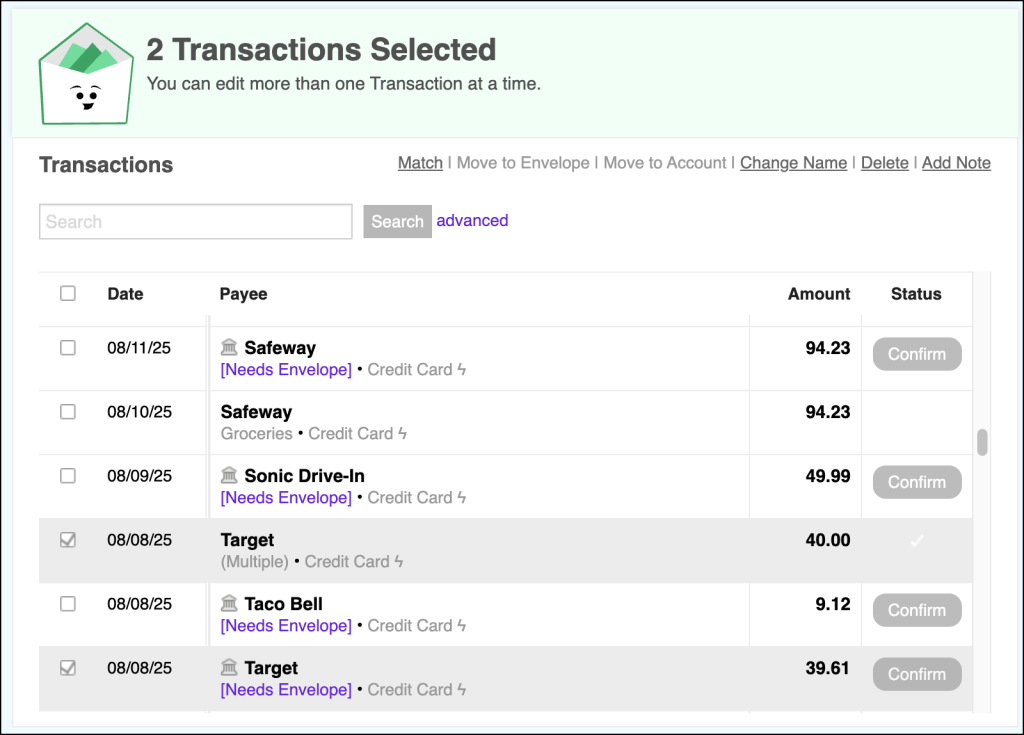The height and width of the screenshot is (735, 1024).
Task: Check the Sonic Drive-In transaction checkbox
Action: 68,476
